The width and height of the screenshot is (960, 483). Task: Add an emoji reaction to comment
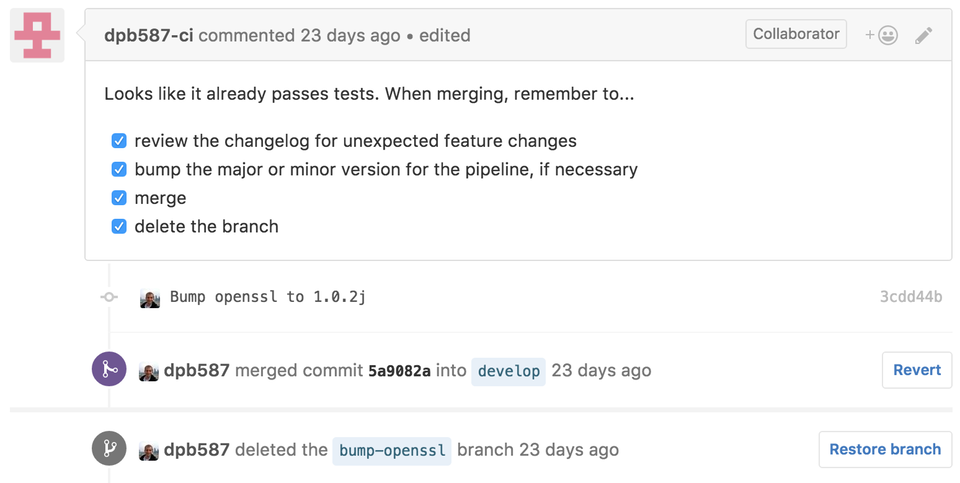(882, 36)
